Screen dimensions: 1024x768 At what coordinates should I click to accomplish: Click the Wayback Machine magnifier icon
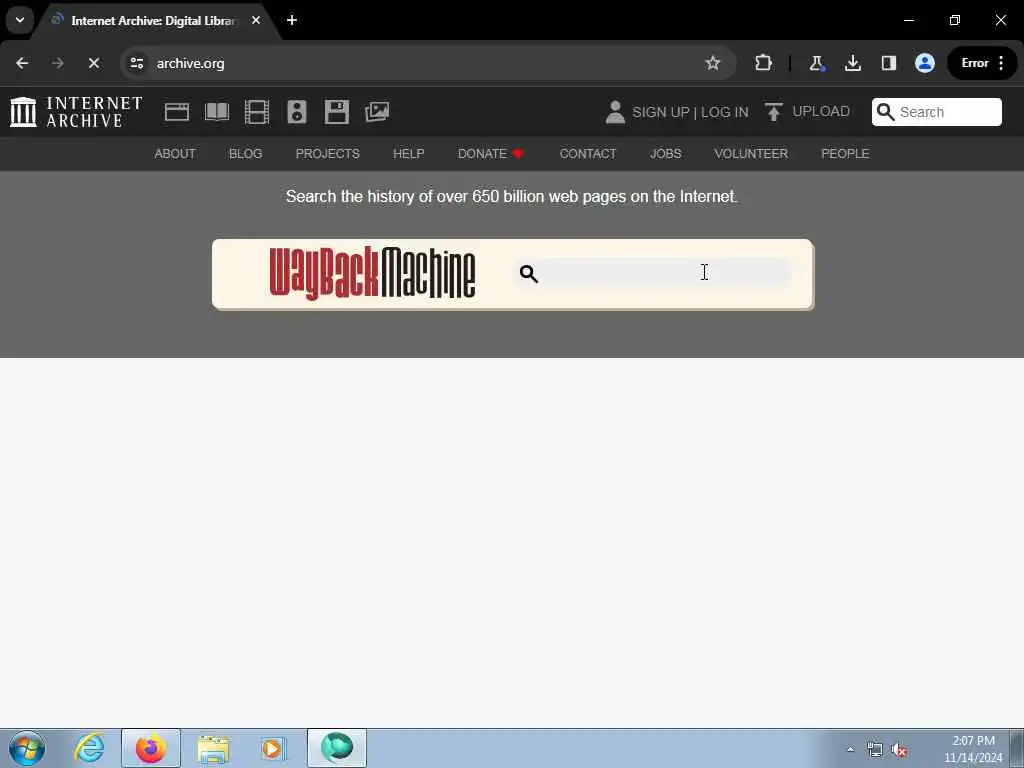[528, 273]
